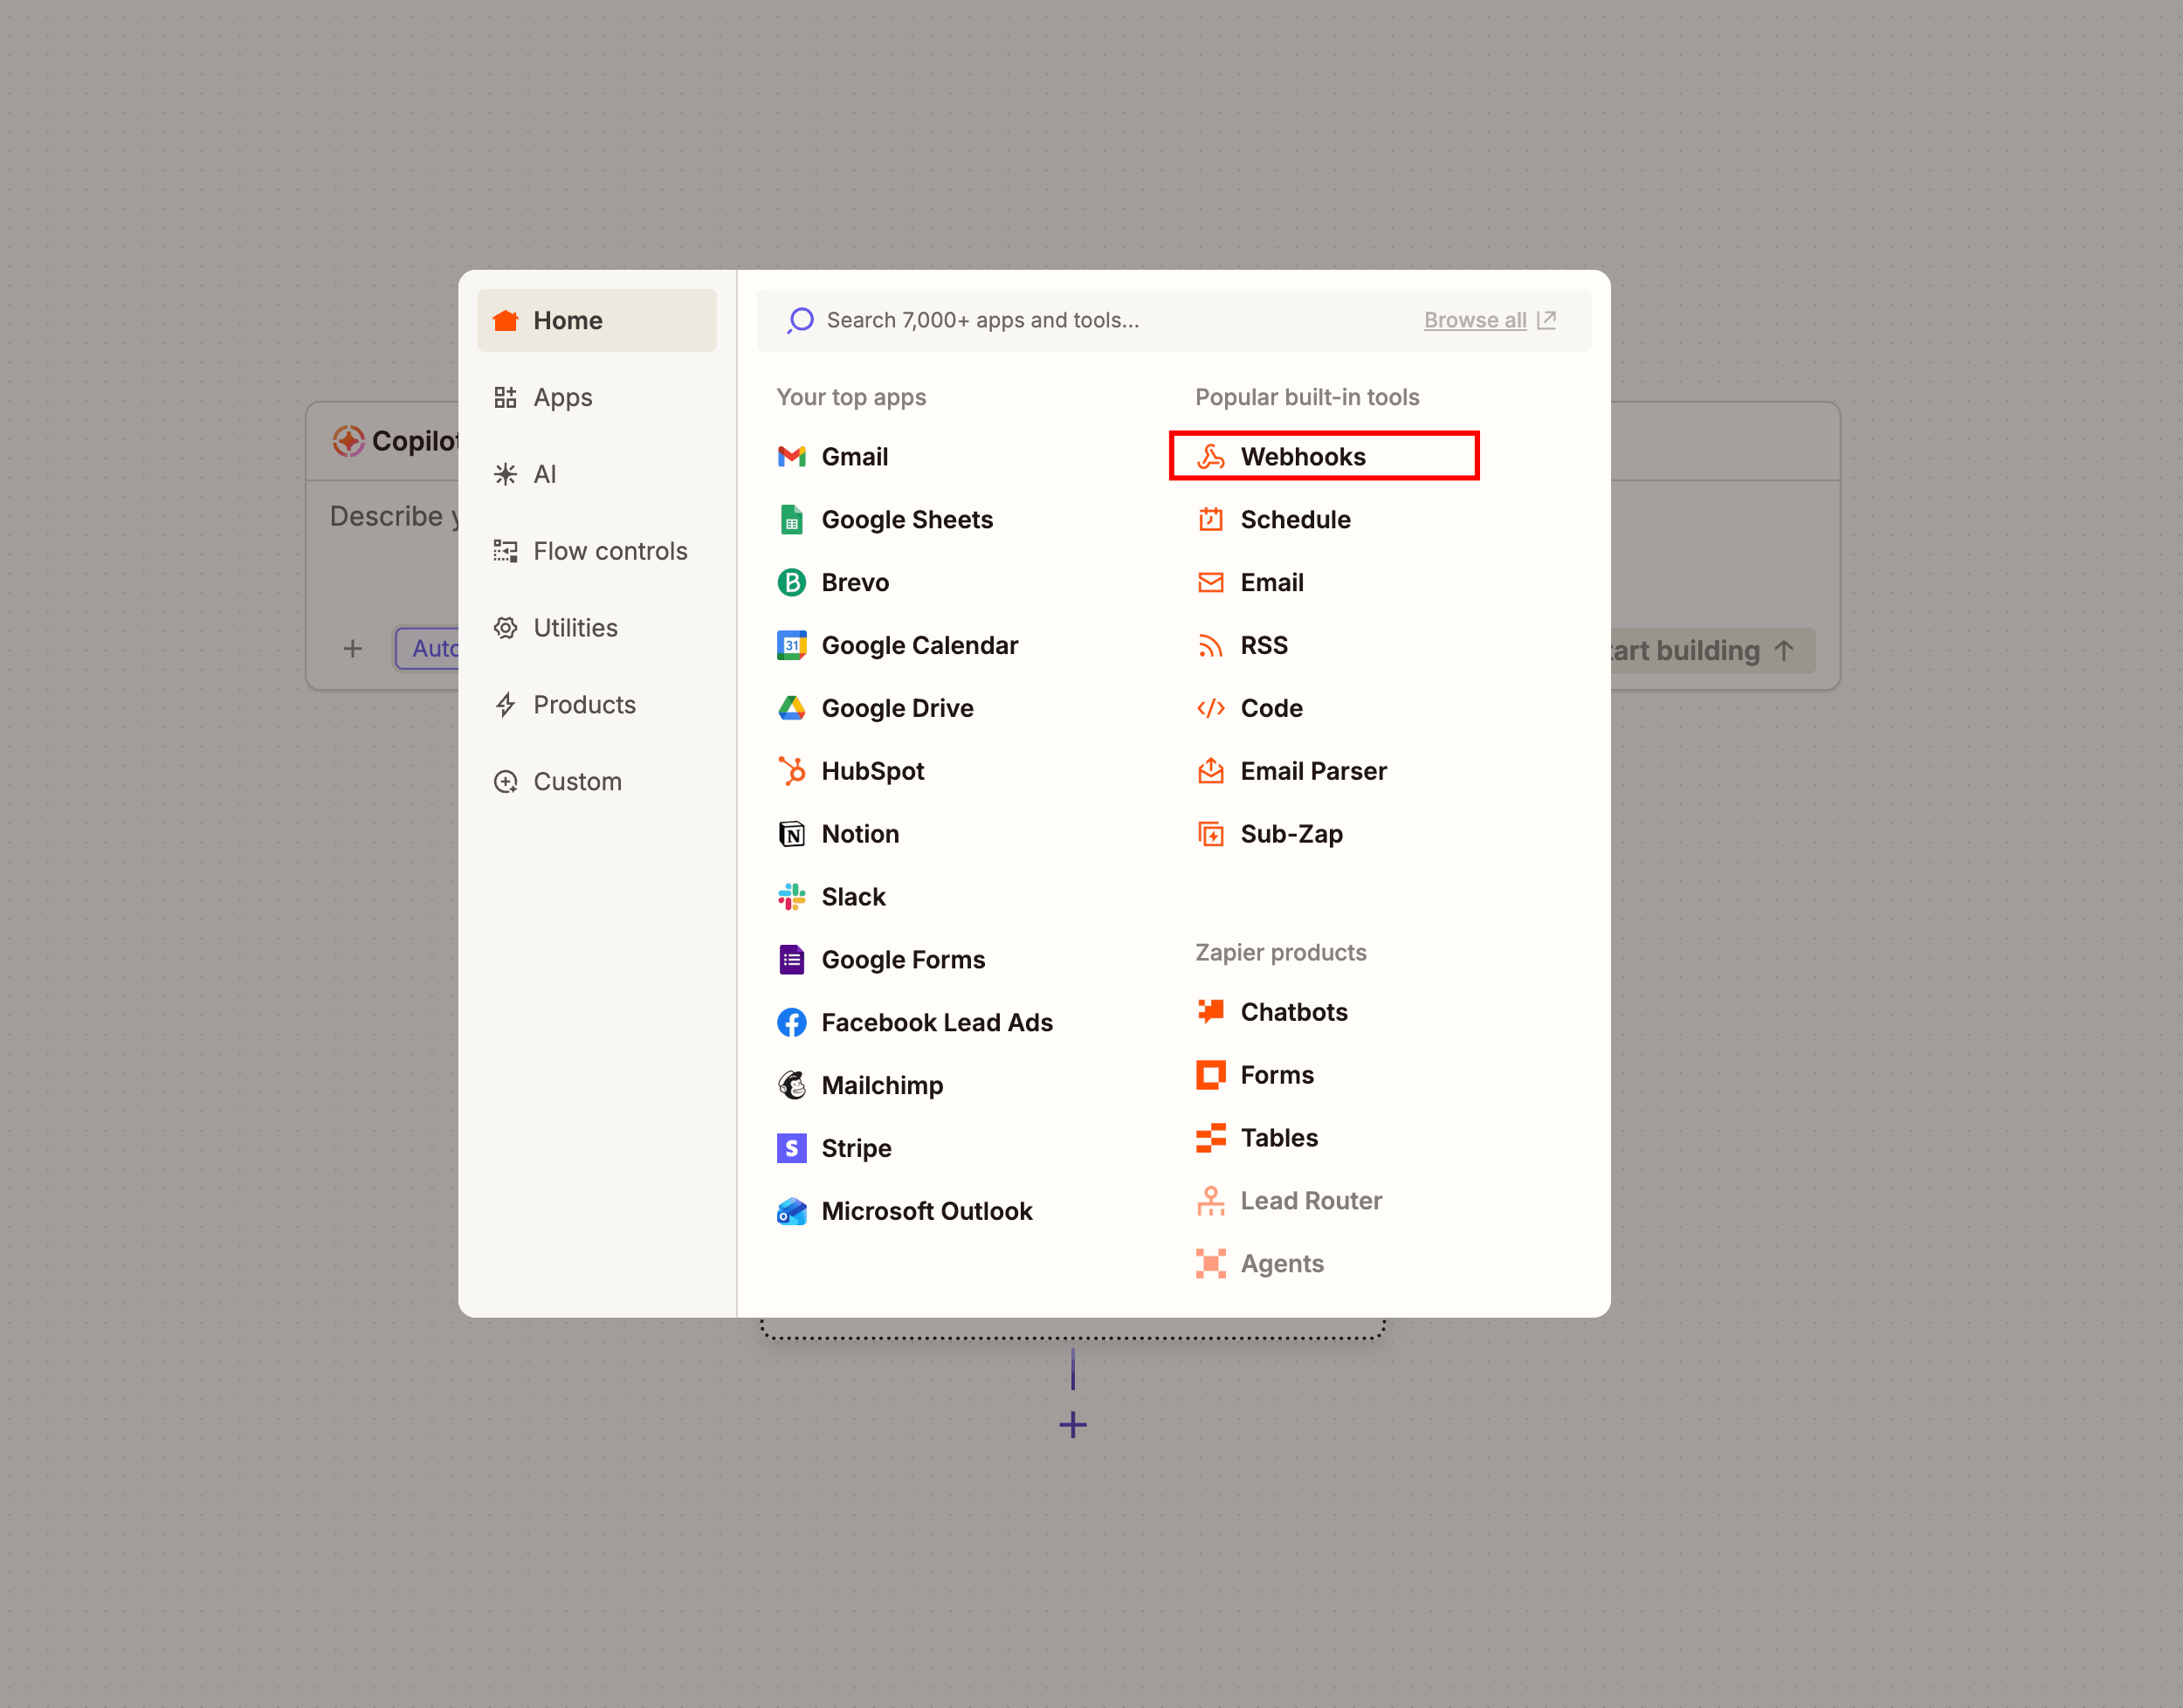Open the Custom category
This screenshot has height=1708, width=2183.
pos(597,782)
